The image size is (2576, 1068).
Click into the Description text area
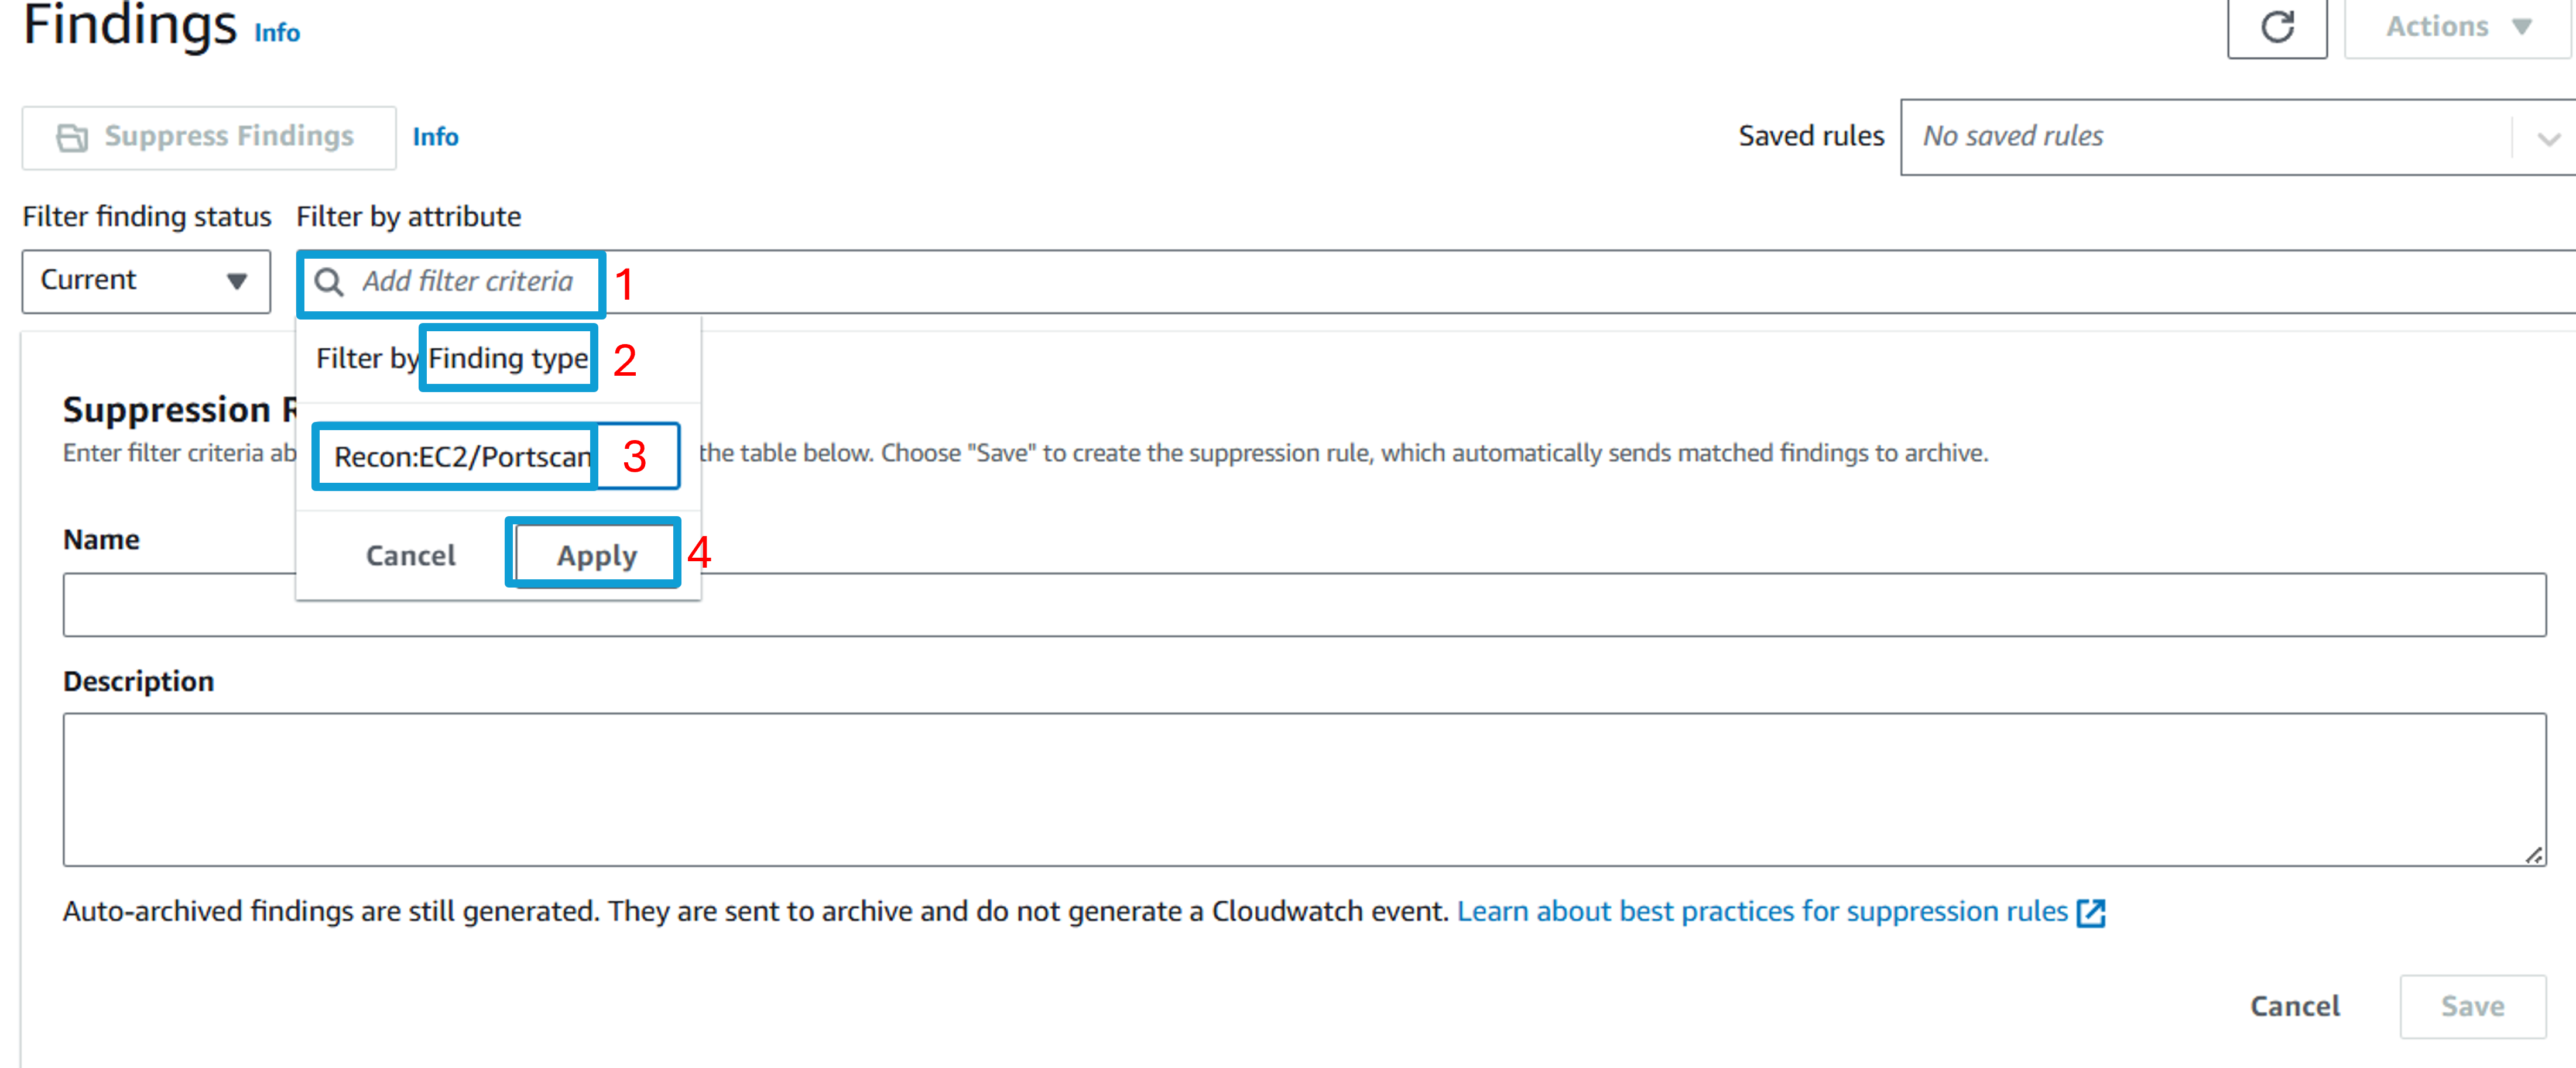tap(1304, 790)
